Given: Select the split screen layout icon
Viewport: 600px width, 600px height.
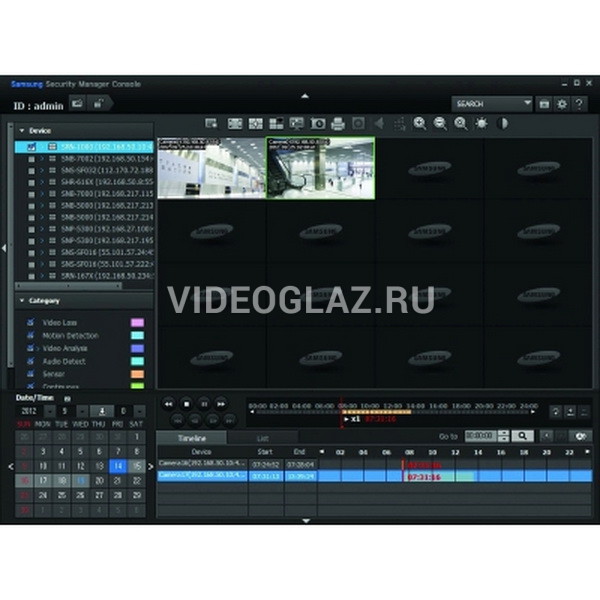Looking at the screenshot, I should (276, 124).
